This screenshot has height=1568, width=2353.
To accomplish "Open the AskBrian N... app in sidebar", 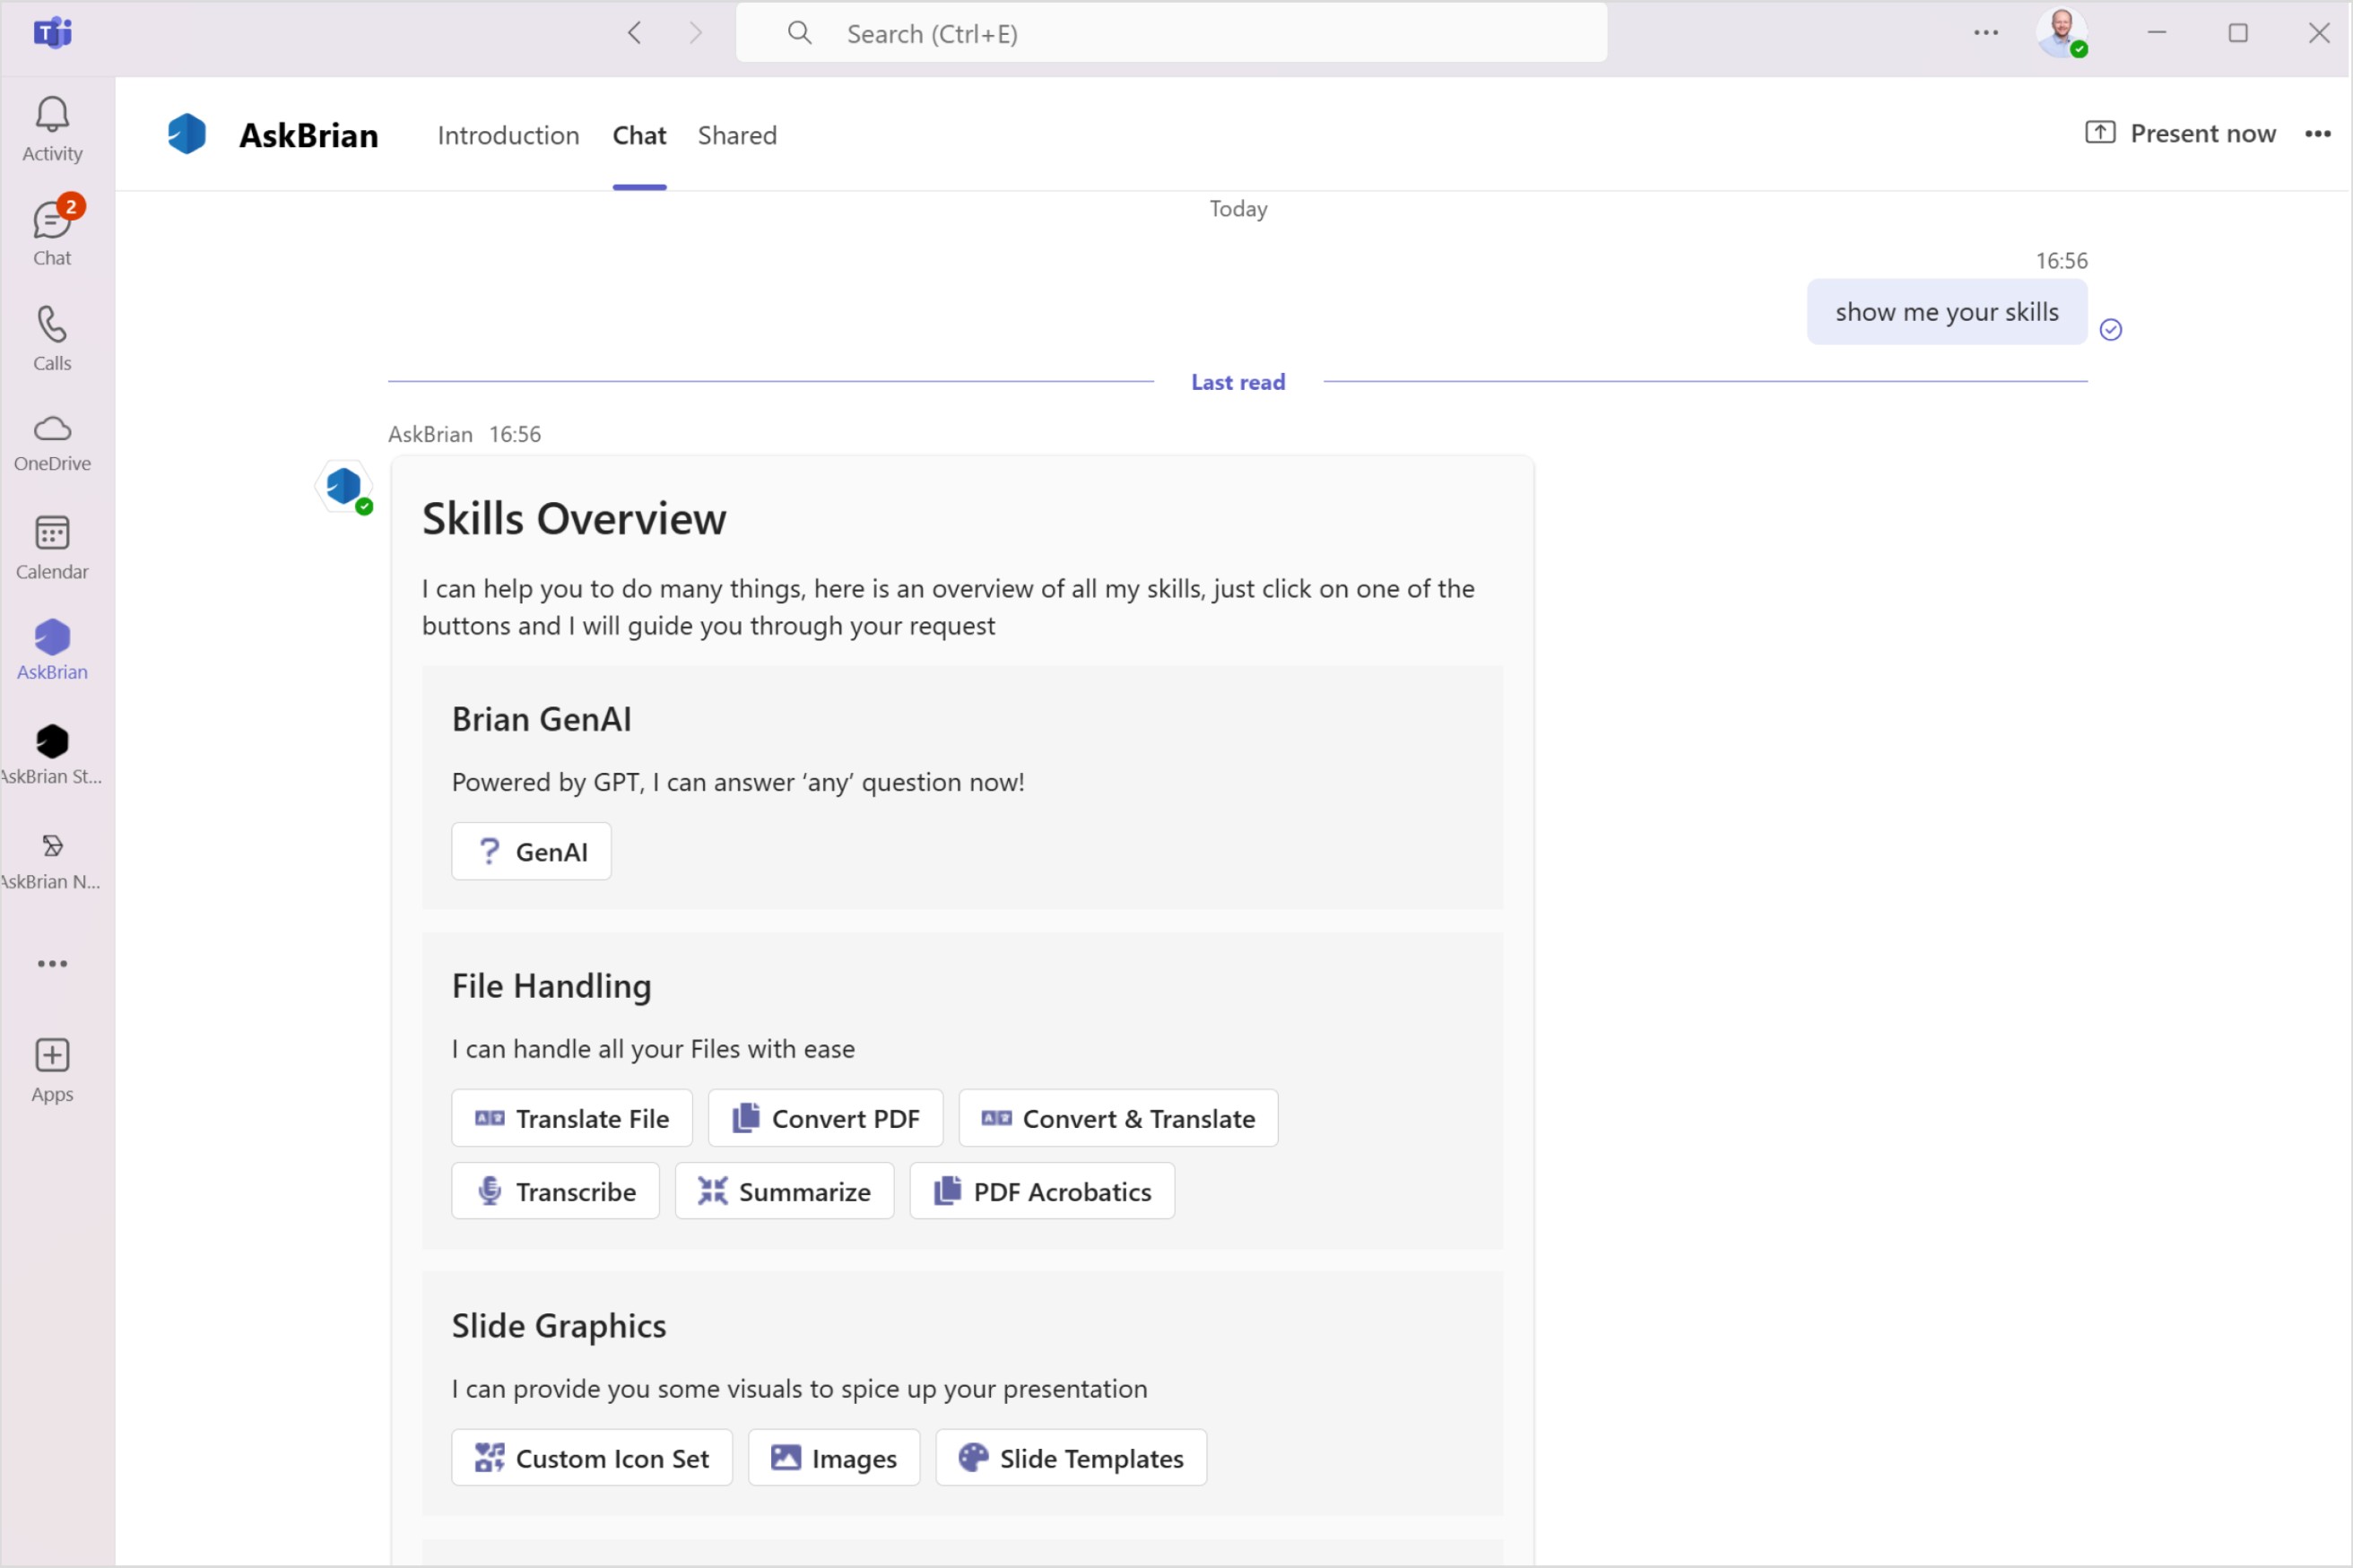I will coord(52,861).
